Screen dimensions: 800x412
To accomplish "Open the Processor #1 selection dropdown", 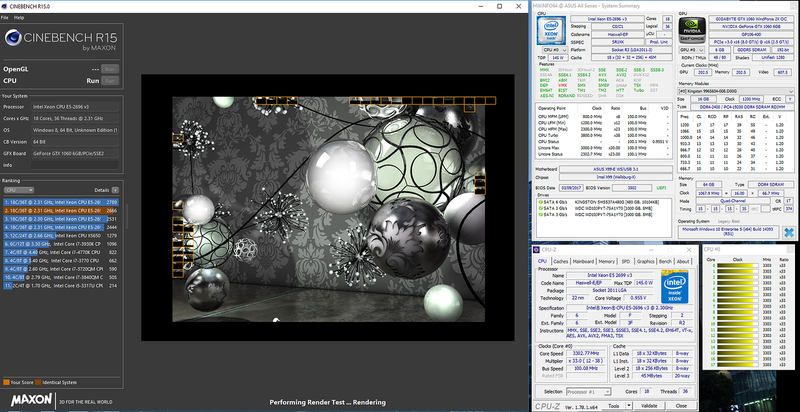I will click(x=588, y=392).
